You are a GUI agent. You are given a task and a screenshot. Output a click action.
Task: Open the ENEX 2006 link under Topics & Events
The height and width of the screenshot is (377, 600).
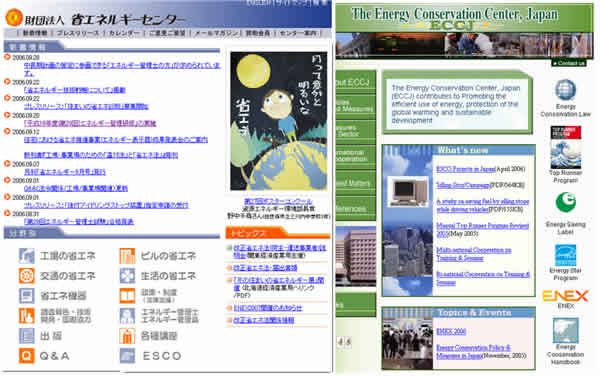click(x=451, y=331)
